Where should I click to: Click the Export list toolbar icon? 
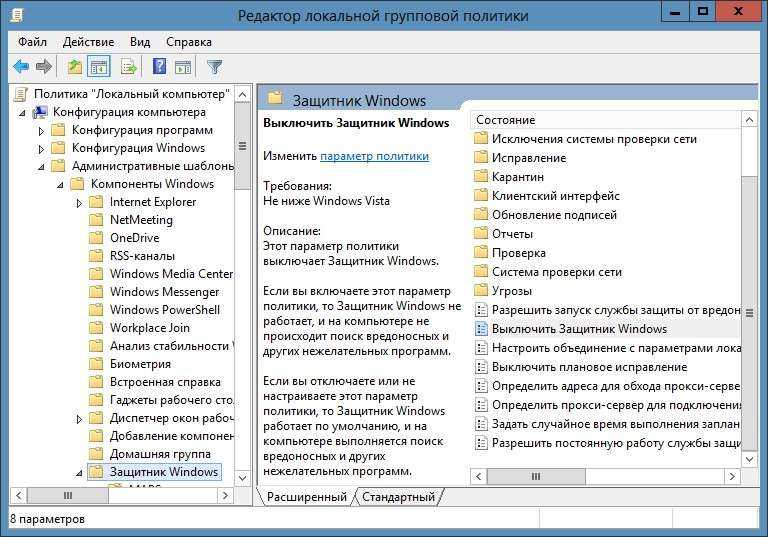click(129, 66)
